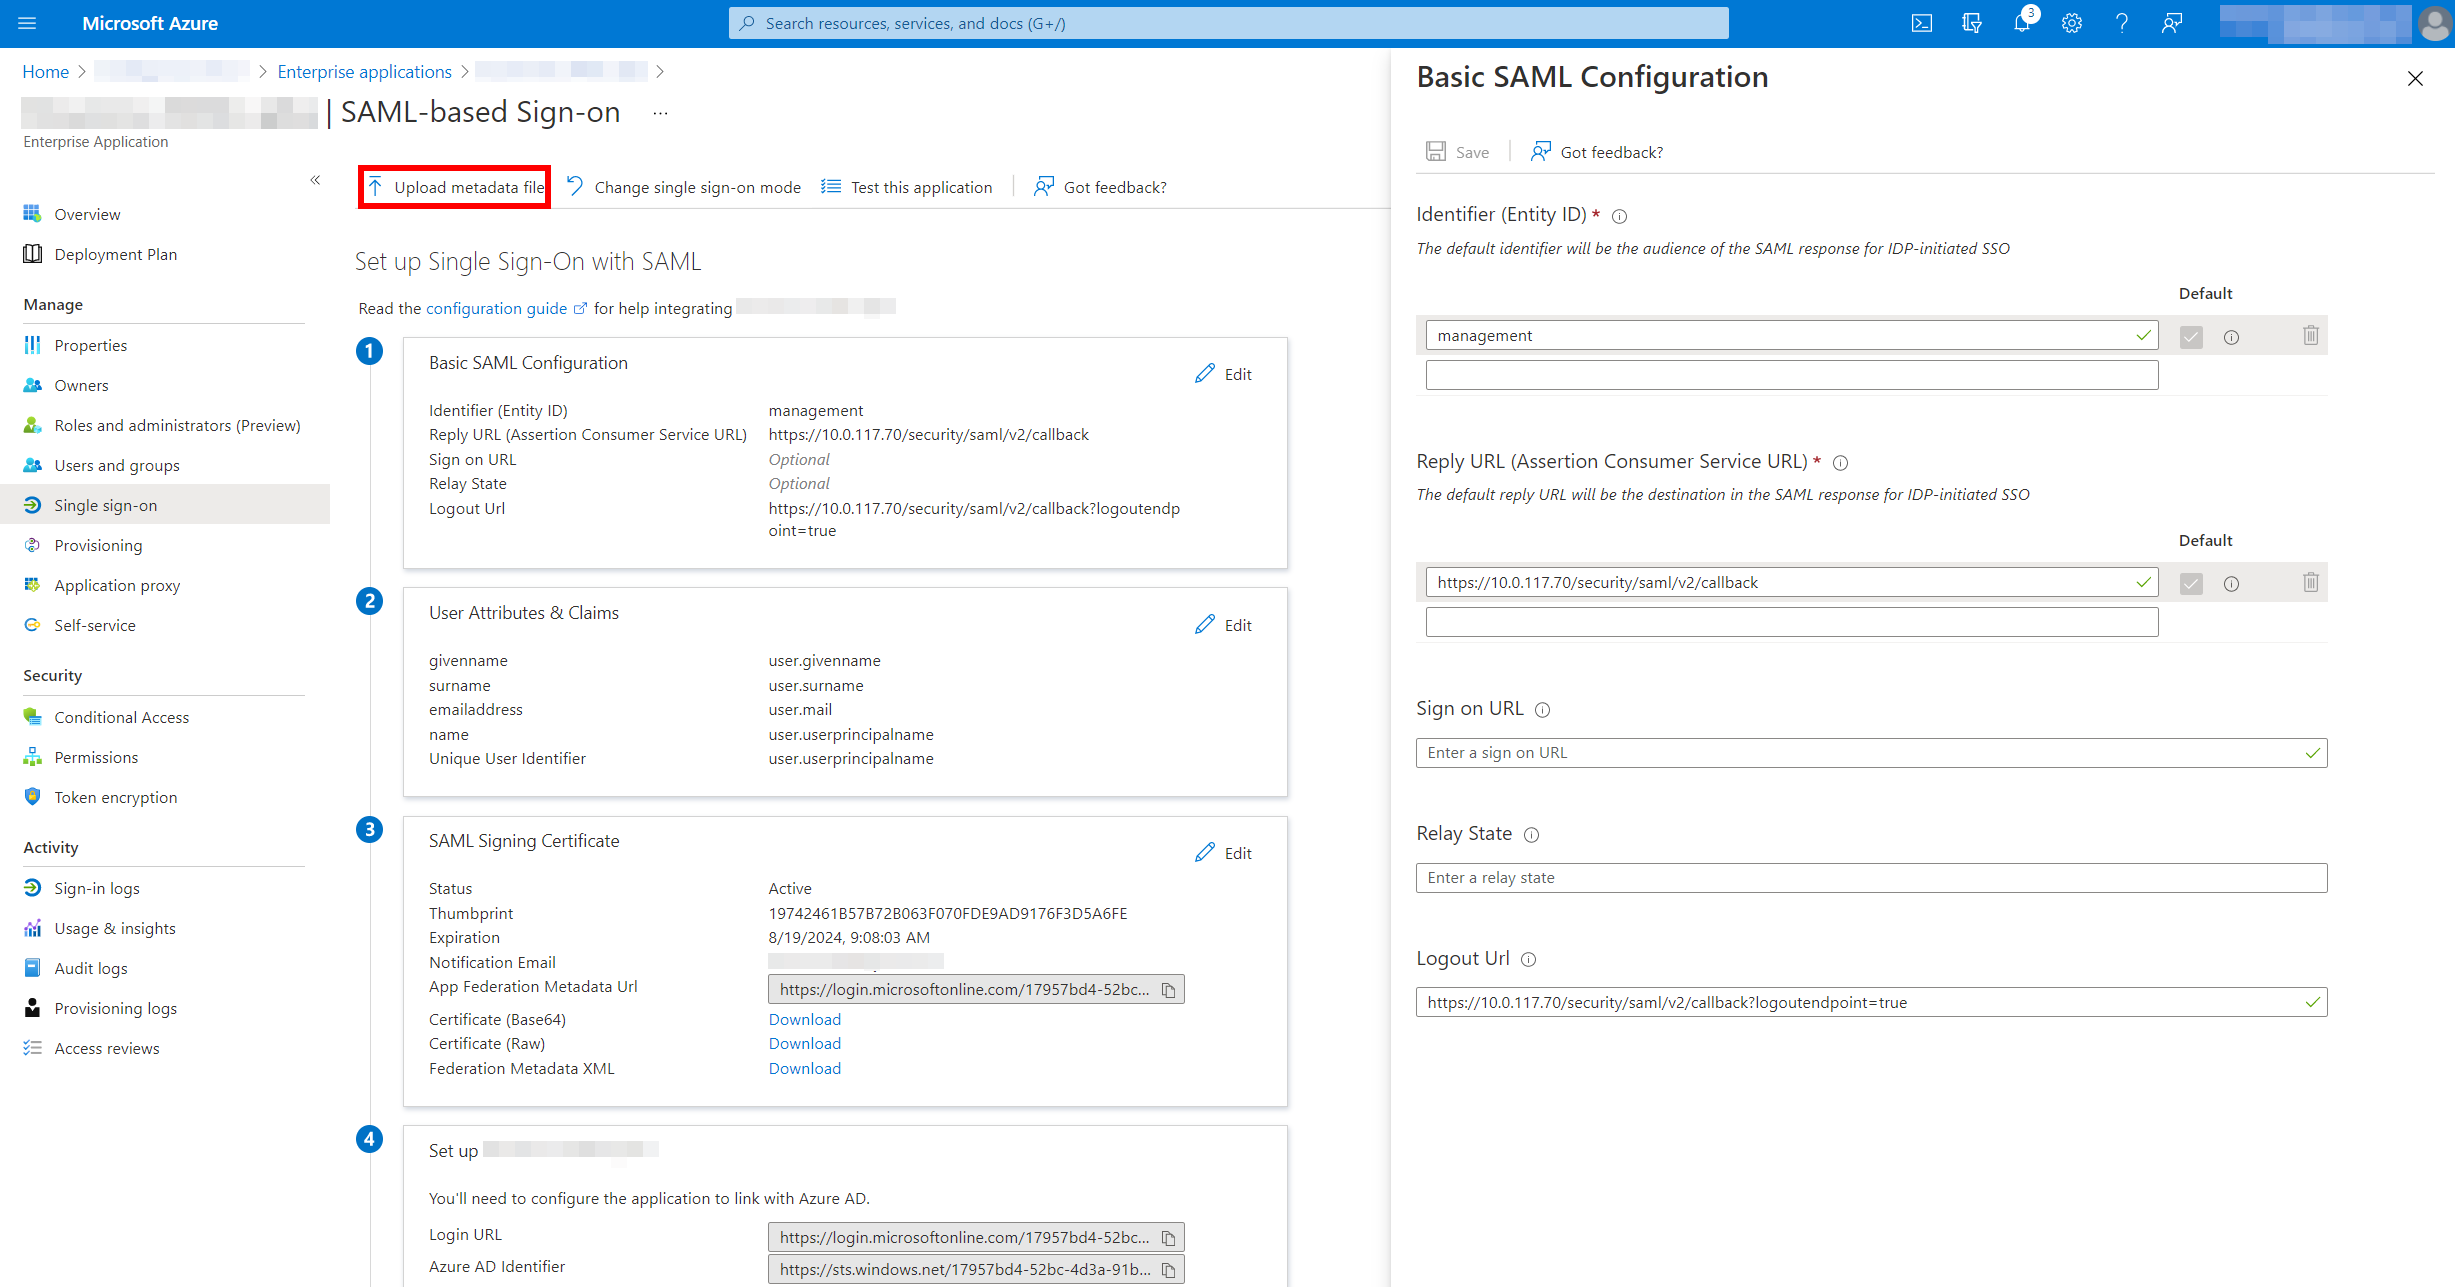Open the configuration guide link
The width and height of the screenshot is (2455, 1287).
point(496,308)
